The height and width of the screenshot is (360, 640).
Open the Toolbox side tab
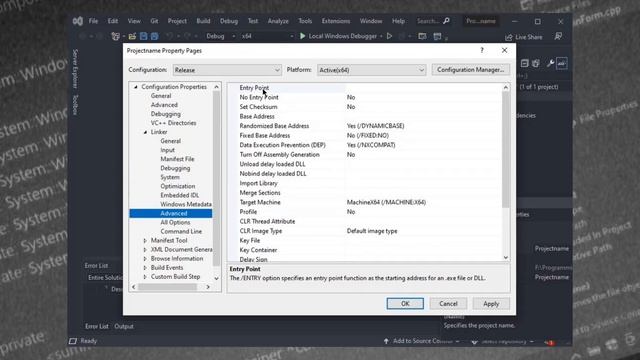click(75, 105)
